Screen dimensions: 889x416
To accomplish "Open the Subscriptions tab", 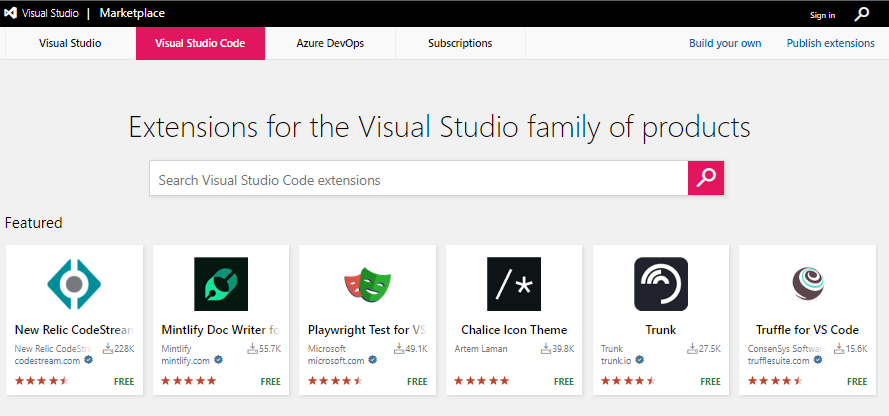I will coord(460,43).
